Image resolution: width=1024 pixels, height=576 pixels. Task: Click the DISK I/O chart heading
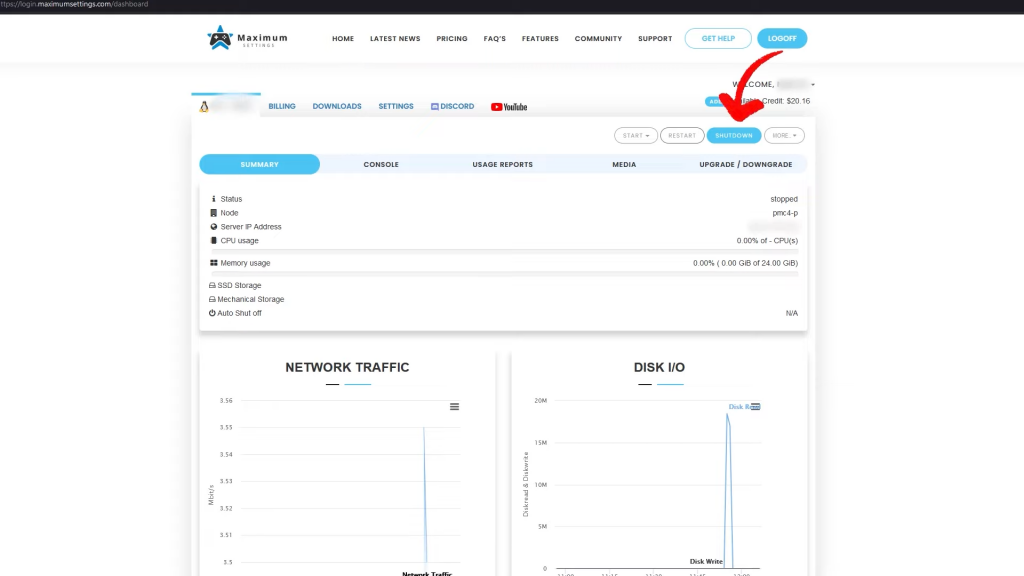[659, 367]
